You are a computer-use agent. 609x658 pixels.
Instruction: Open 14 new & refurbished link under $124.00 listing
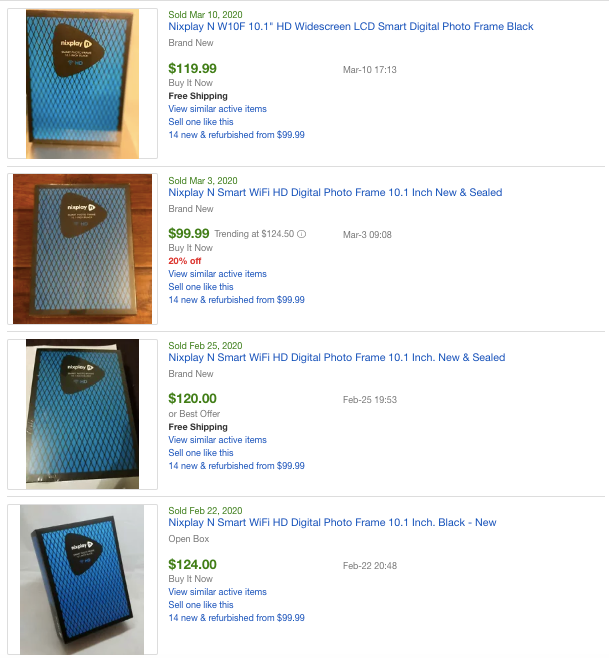(x=236, y=618)
